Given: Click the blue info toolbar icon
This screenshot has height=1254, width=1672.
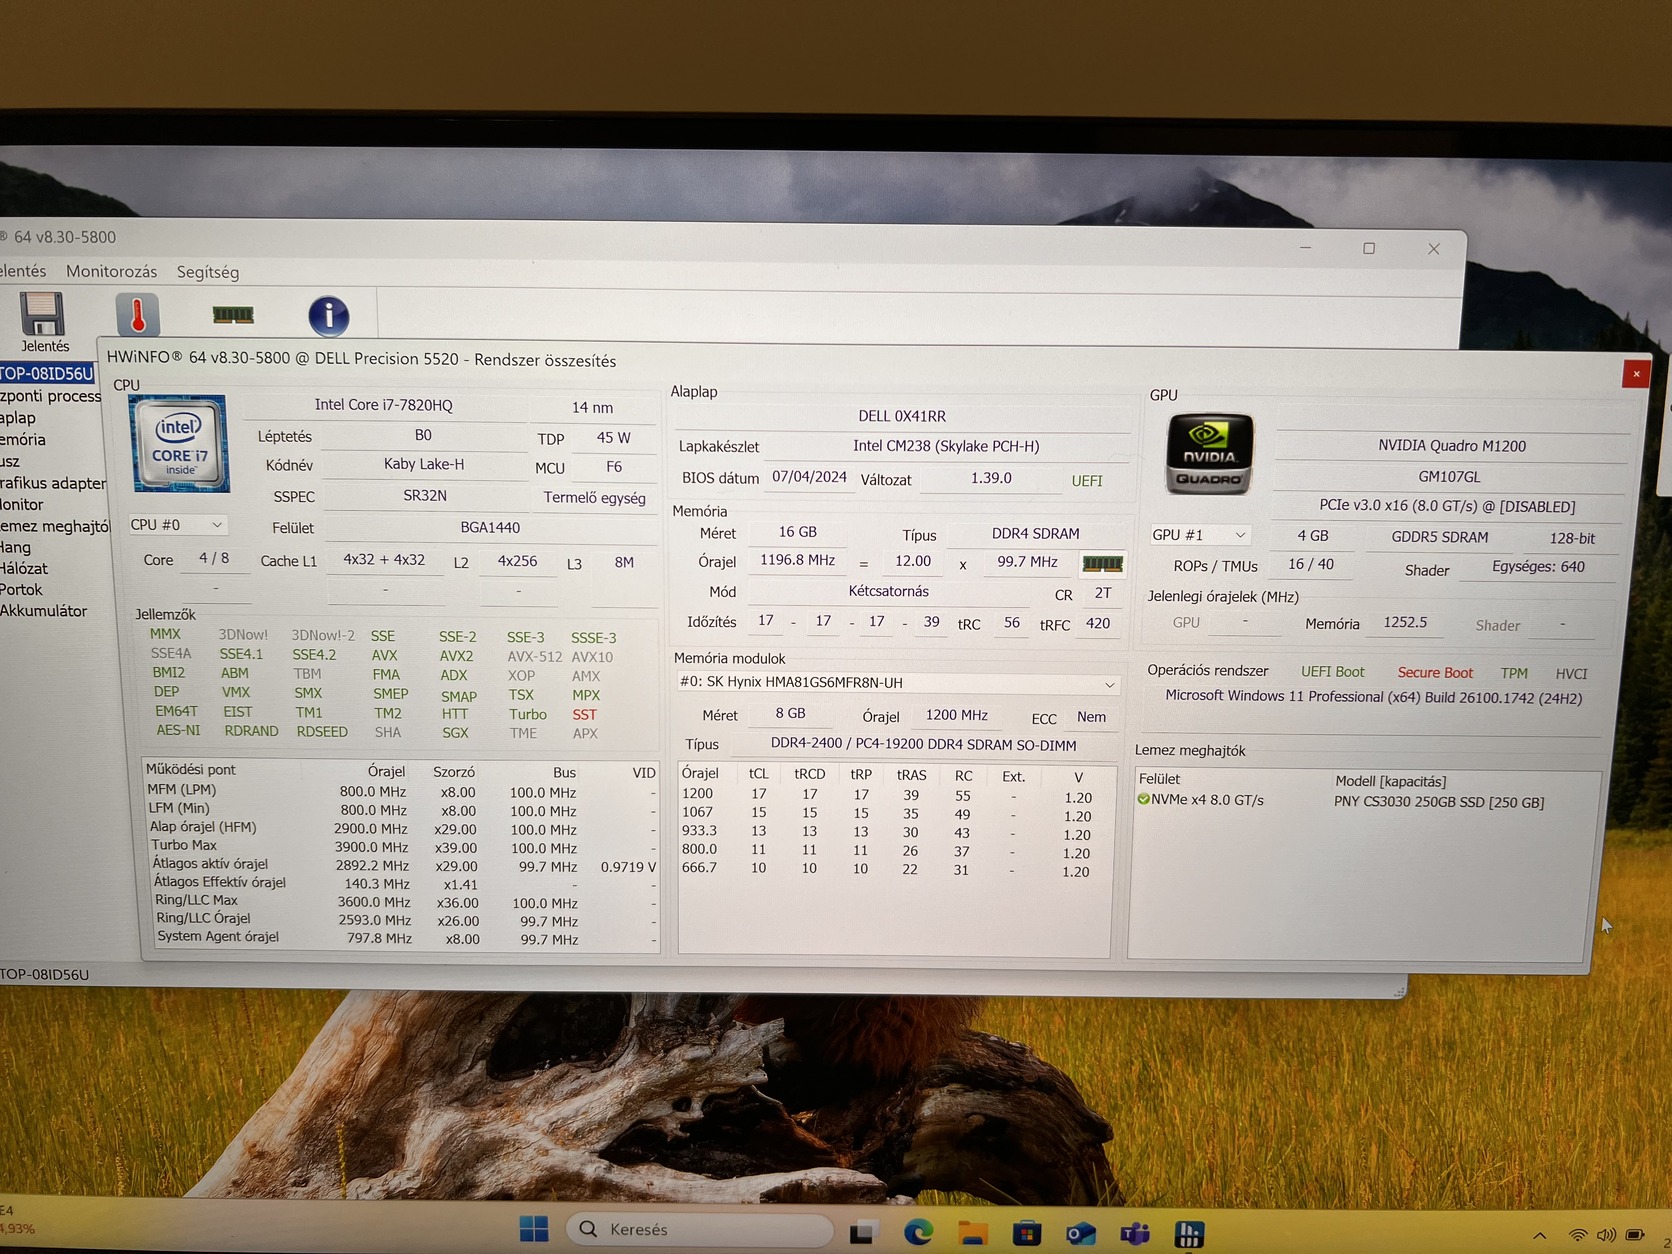Looking at the screenshot, I should tap(329, 316).
